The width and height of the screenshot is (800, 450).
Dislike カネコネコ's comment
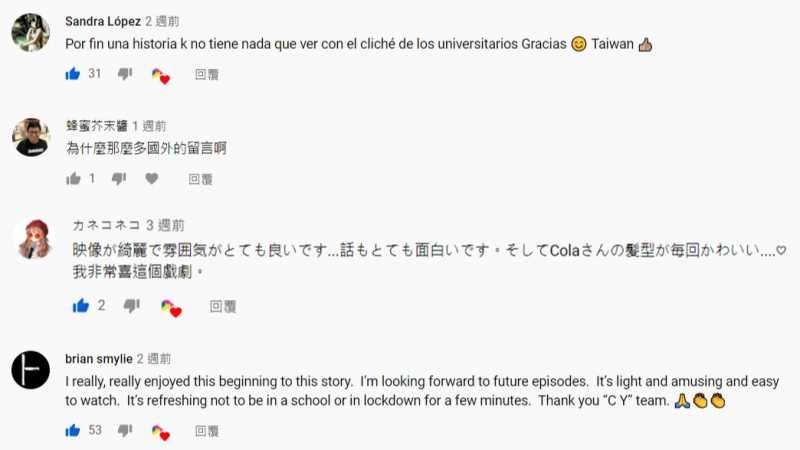click(133, 306)
